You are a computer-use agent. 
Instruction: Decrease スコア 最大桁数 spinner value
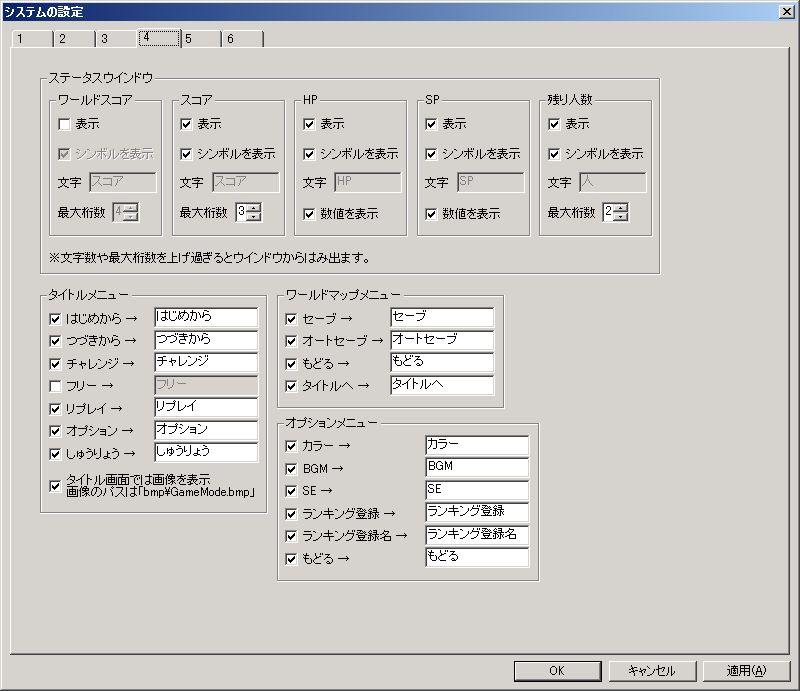click(x=254, y=216)
